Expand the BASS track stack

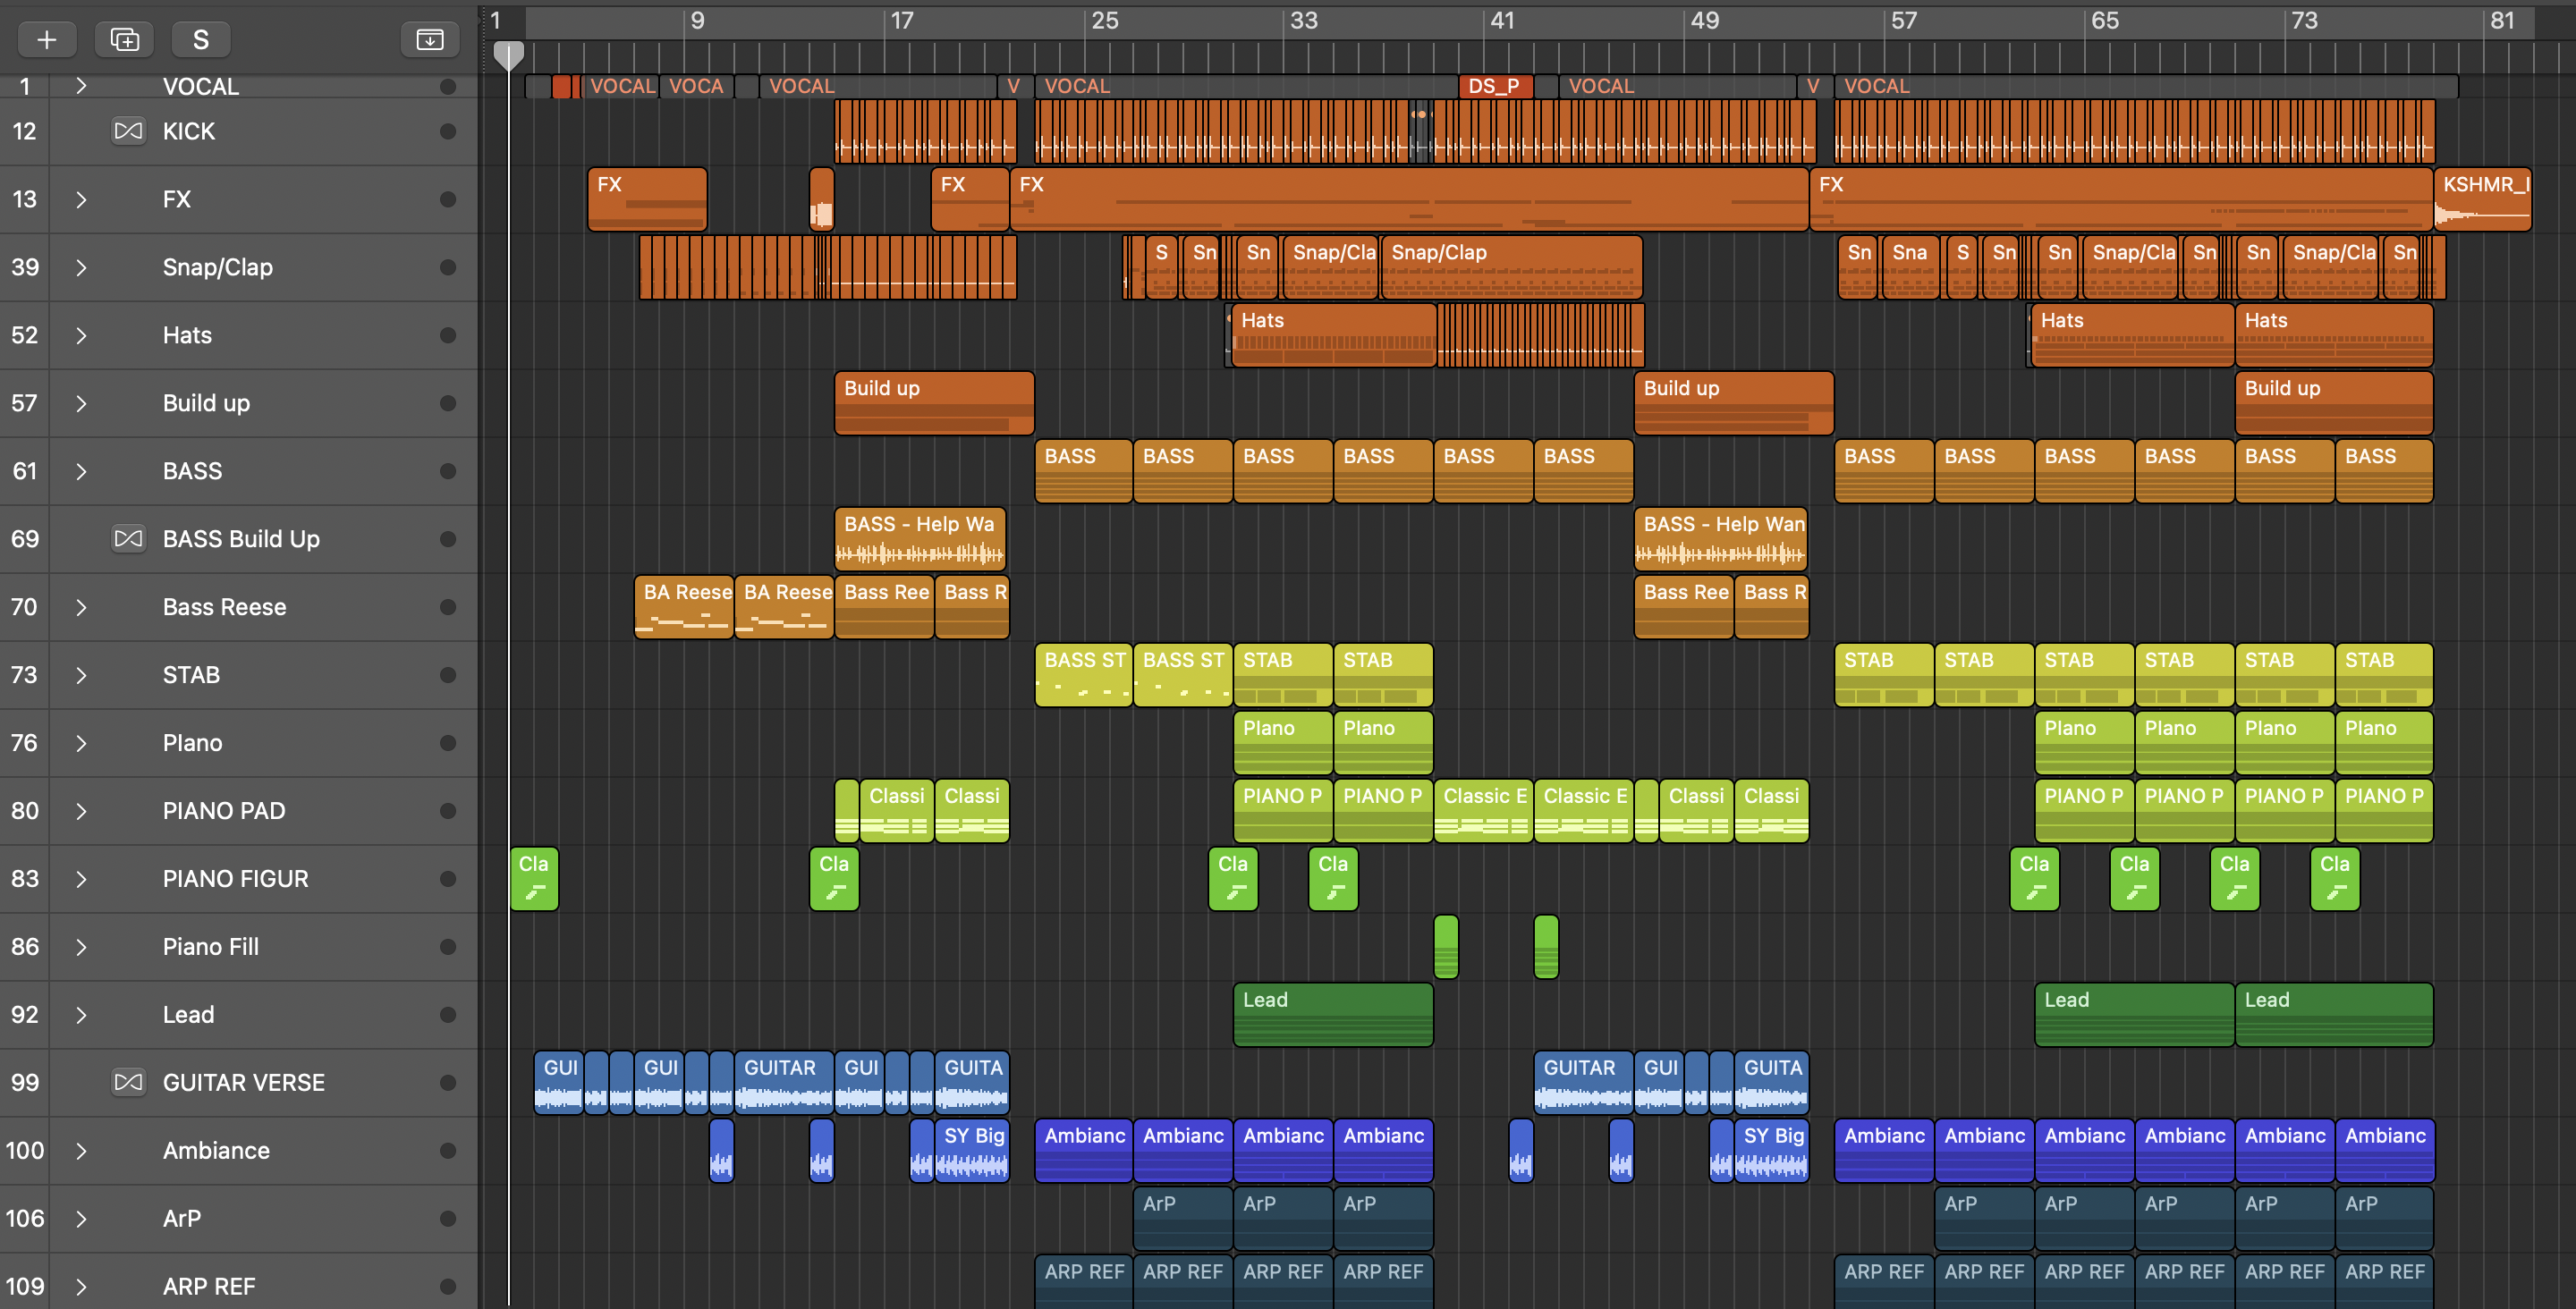pyautogui.click(x=81, y=471)
